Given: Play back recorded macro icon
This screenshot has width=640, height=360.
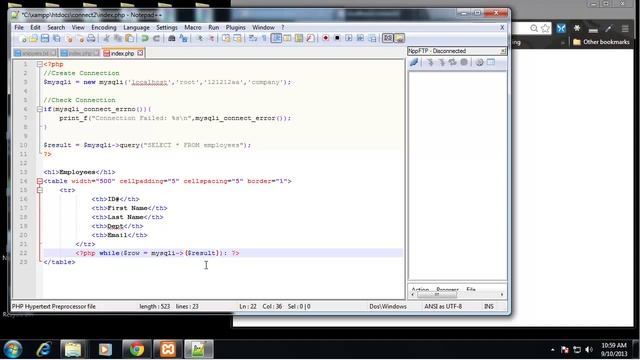Looking at the screenshot, I should click(348, 38).
